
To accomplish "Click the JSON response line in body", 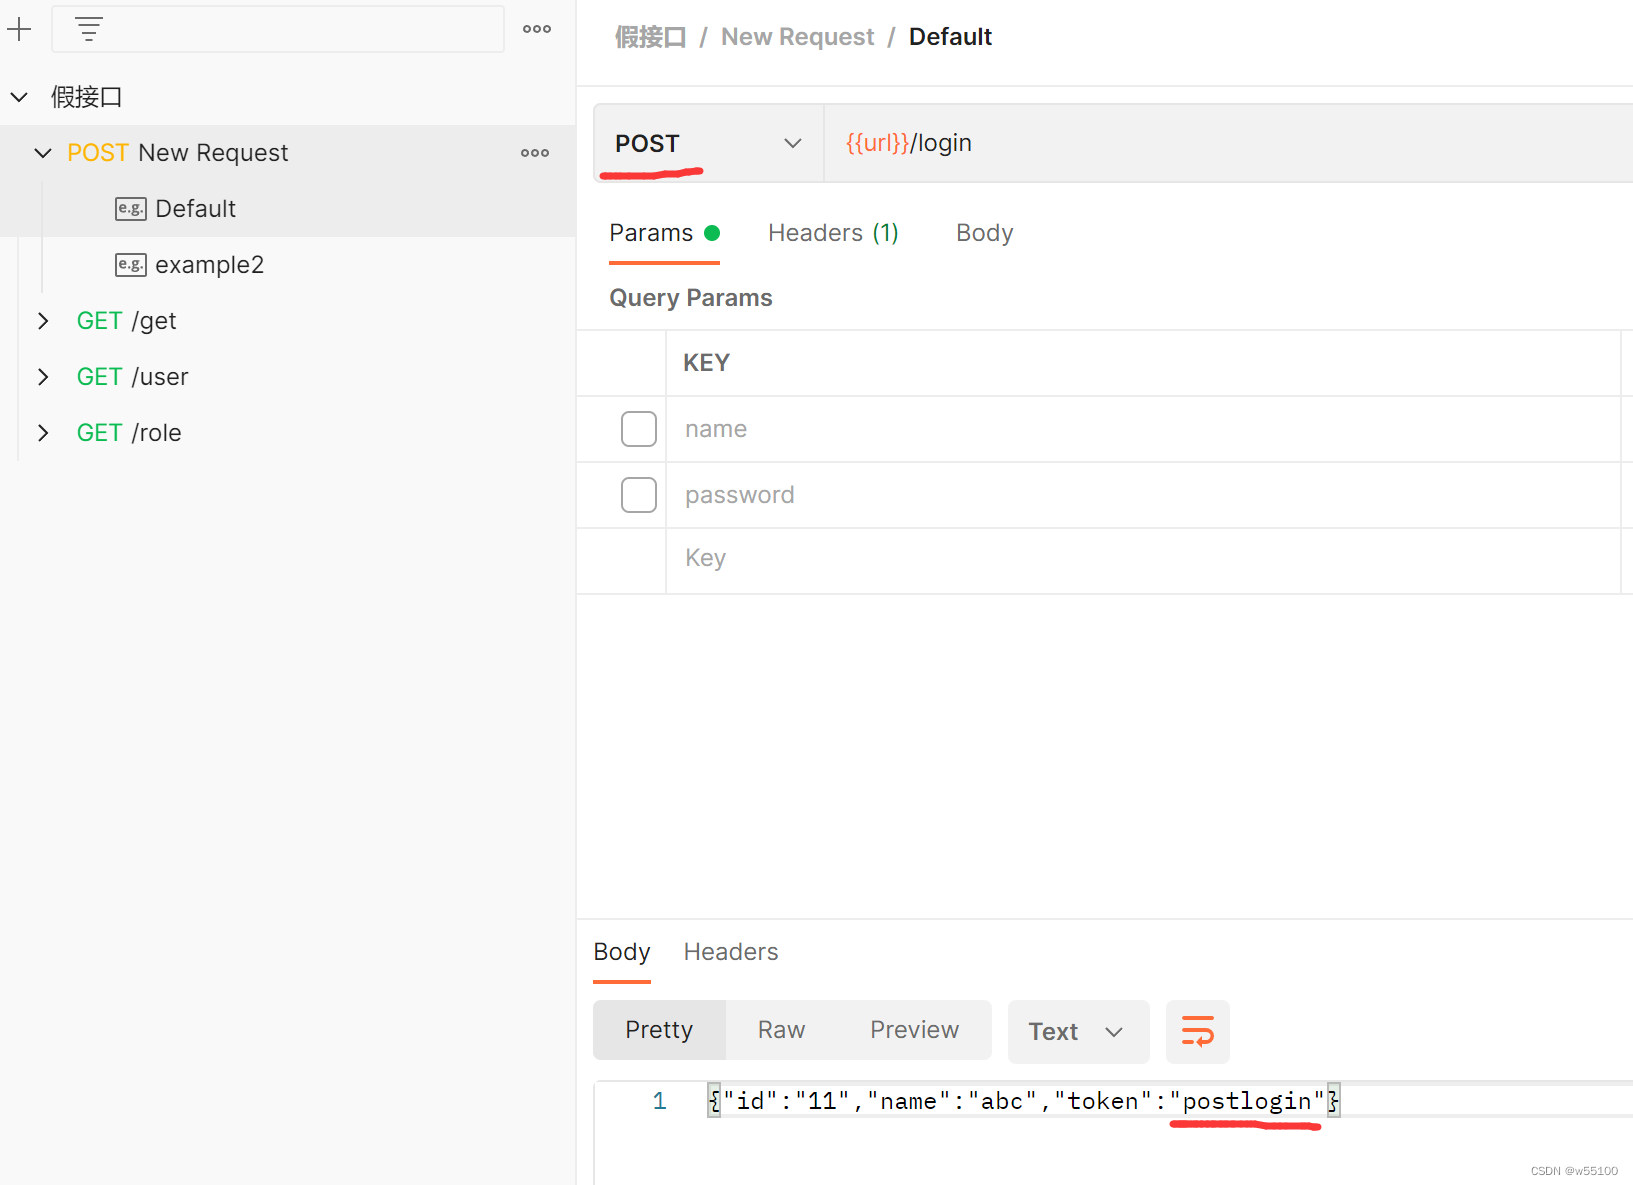I will 1023,1101.
